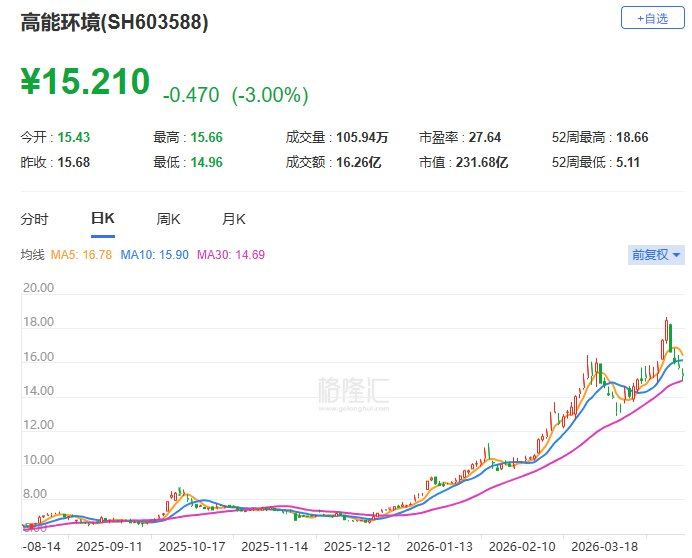The width and height of the screenshot is (692, 558).
Task: Click the 2025-09-11 date axis label
Action: (x=109, y=547)
